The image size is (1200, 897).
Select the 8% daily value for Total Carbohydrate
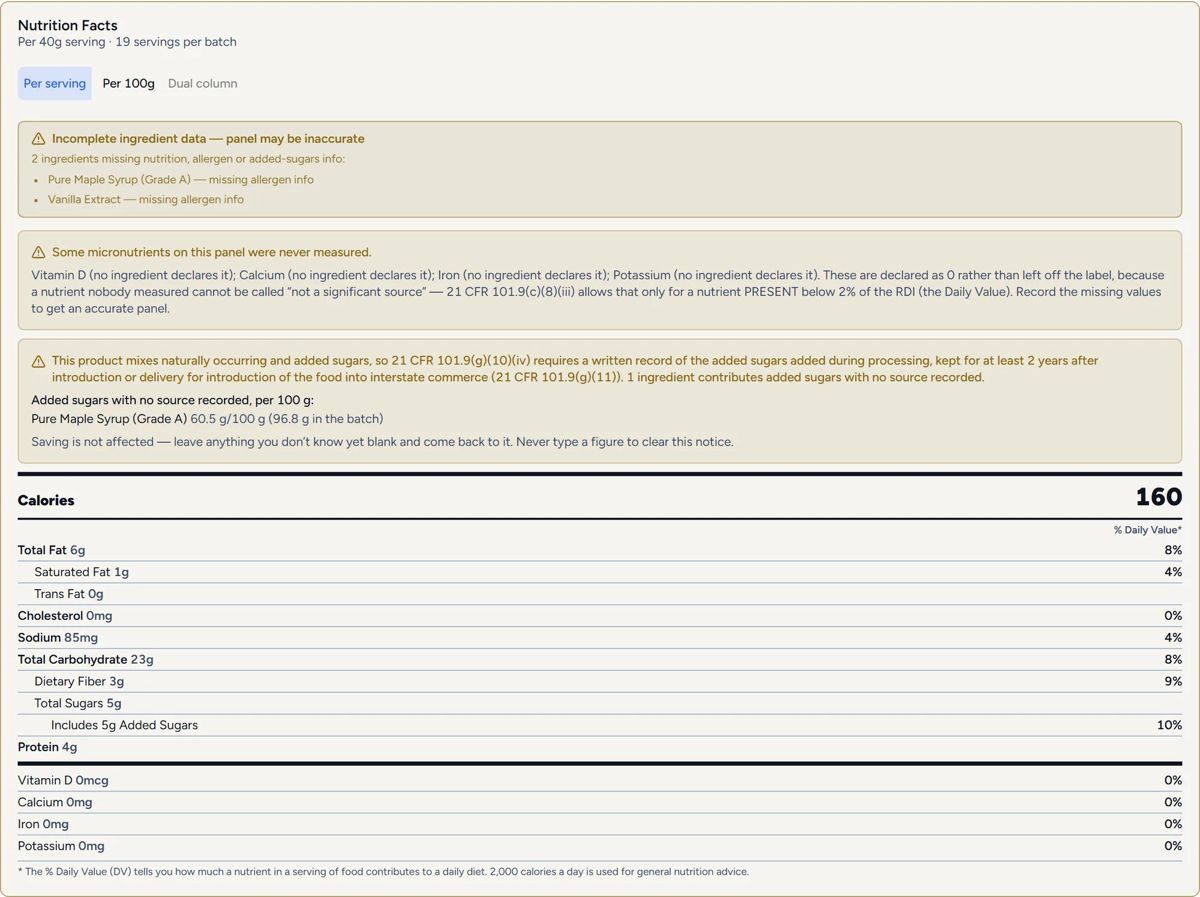tap(1173, 660)
